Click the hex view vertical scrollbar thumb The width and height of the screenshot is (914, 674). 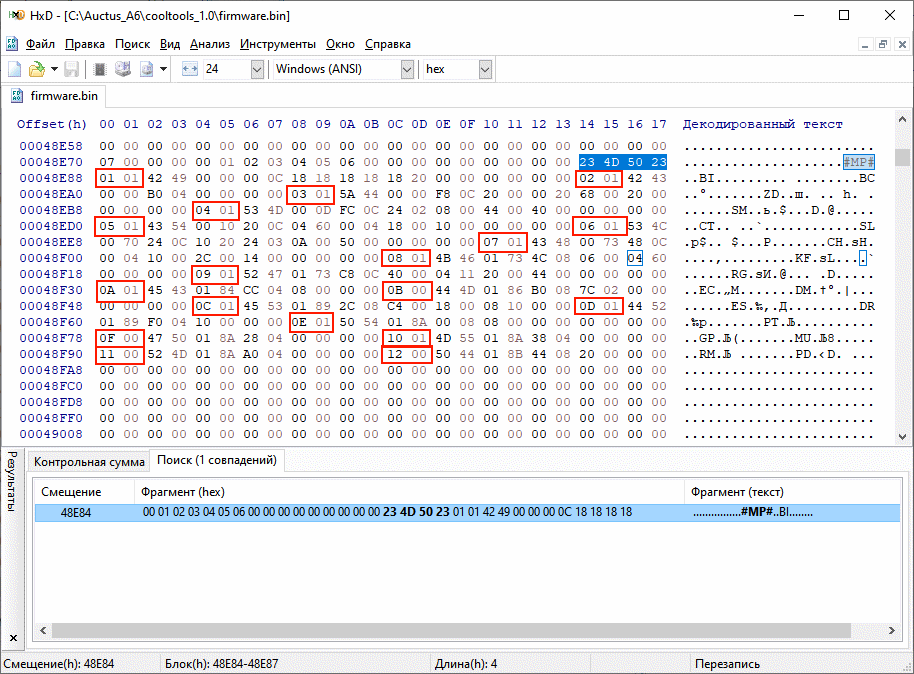click(902, 157)
